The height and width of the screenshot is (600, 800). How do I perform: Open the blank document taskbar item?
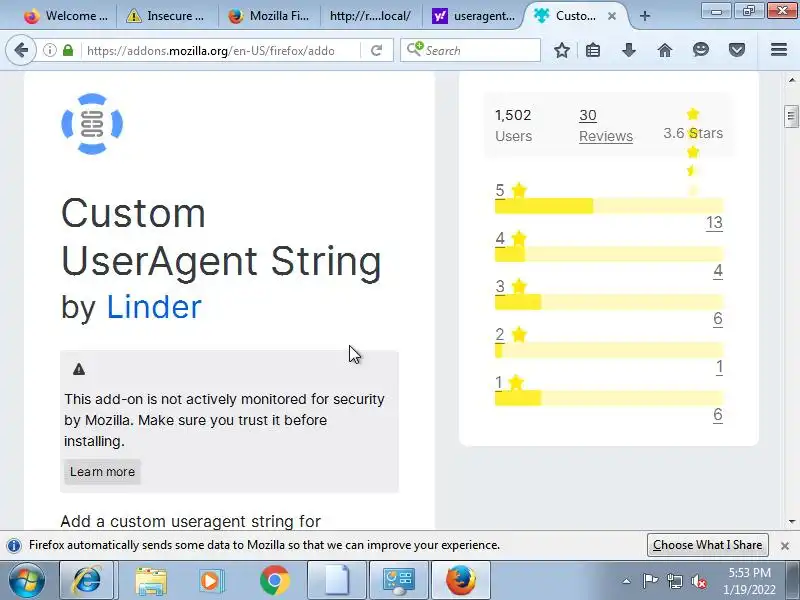coord(337,581)
